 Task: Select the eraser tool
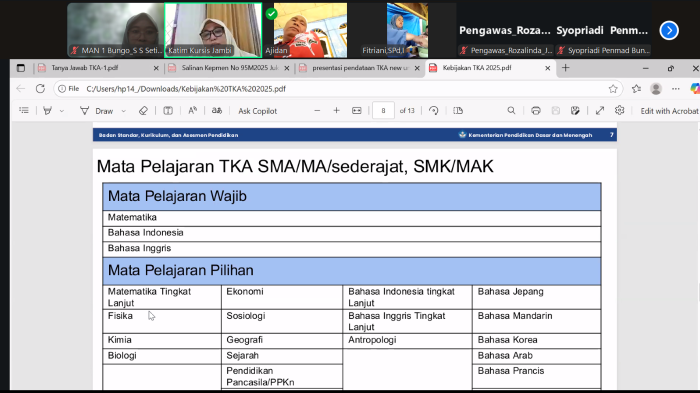point(143,110)
